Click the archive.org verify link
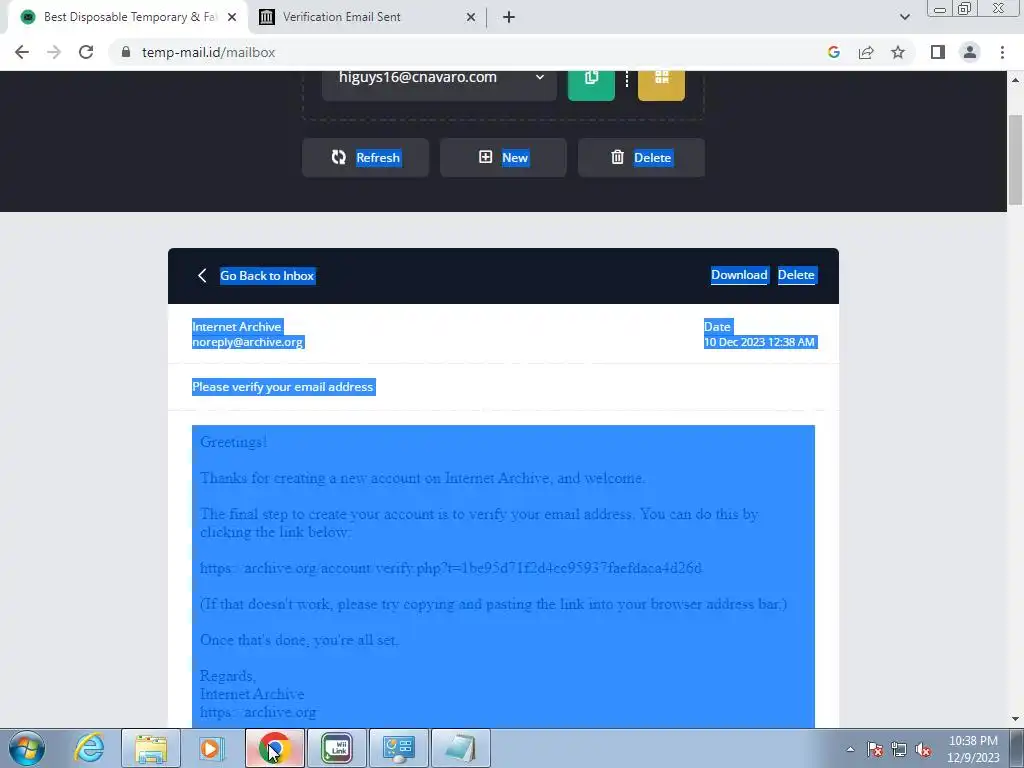1024x768 pixels. 451,568
